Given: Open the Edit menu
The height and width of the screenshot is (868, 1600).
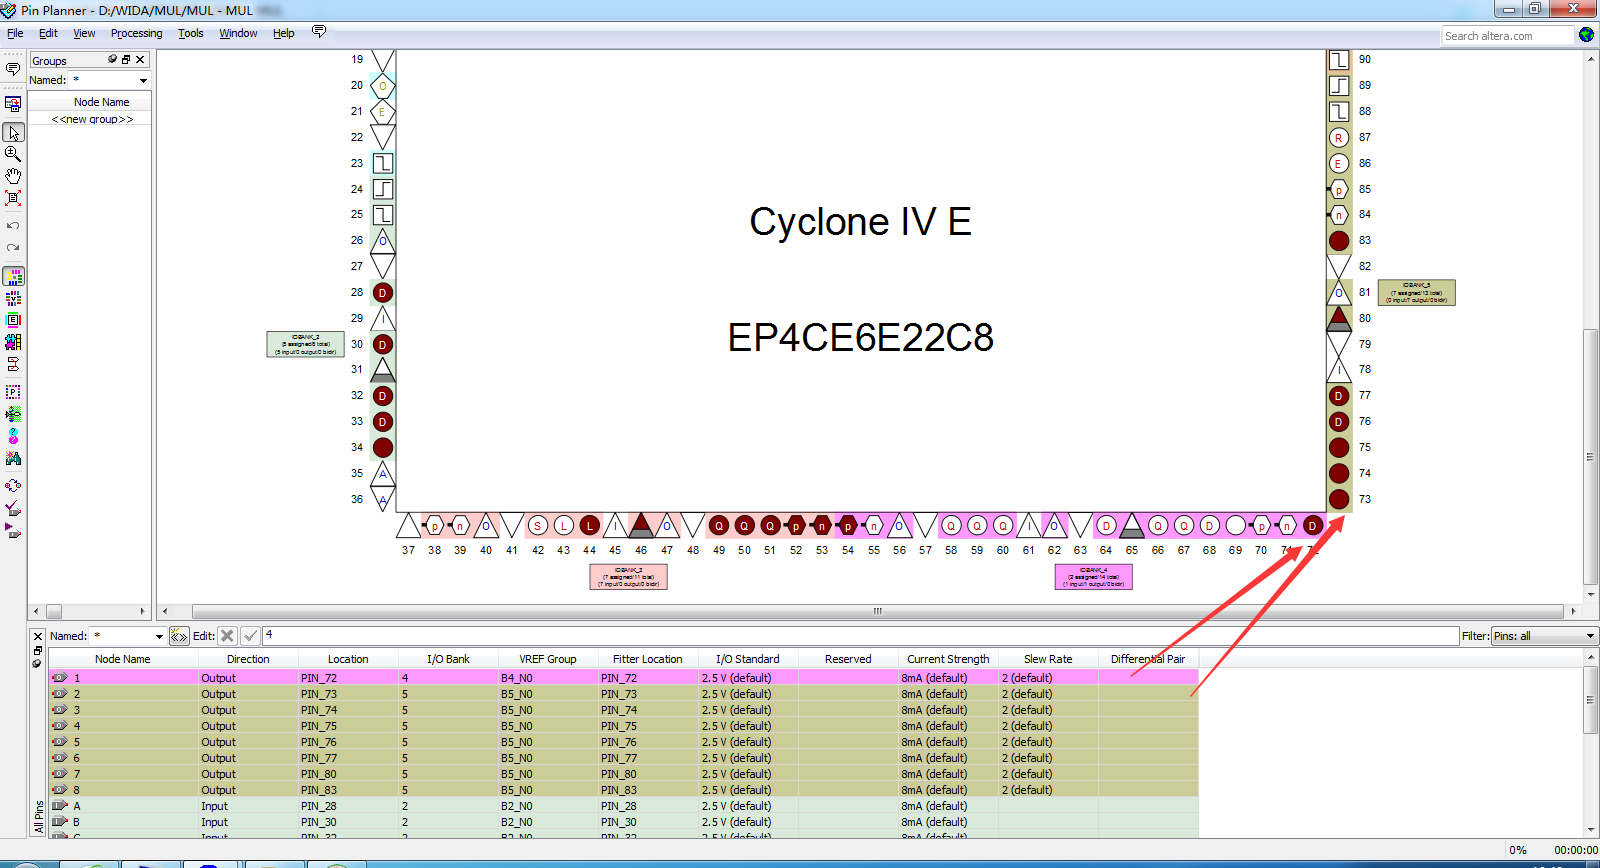Looking at the screenshot, I should 48,33.
